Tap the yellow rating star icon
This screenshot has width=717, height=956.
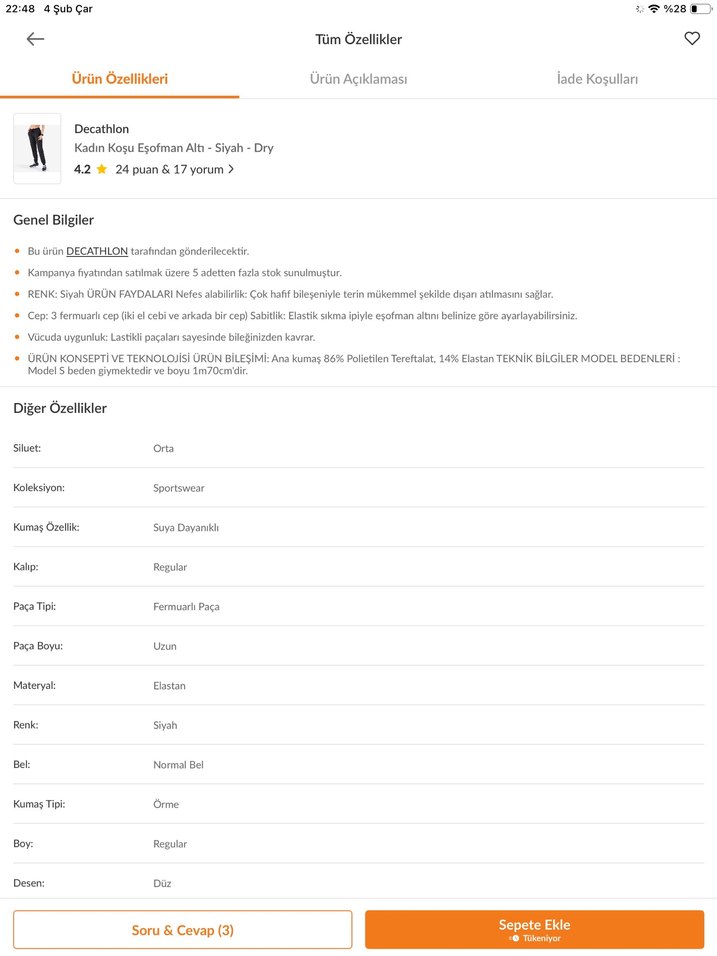click(x=102, y=170)
